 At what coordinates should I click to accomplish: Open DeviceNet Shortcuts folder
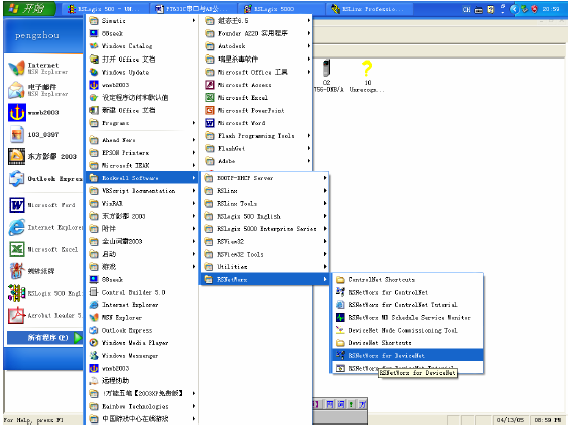408,343
